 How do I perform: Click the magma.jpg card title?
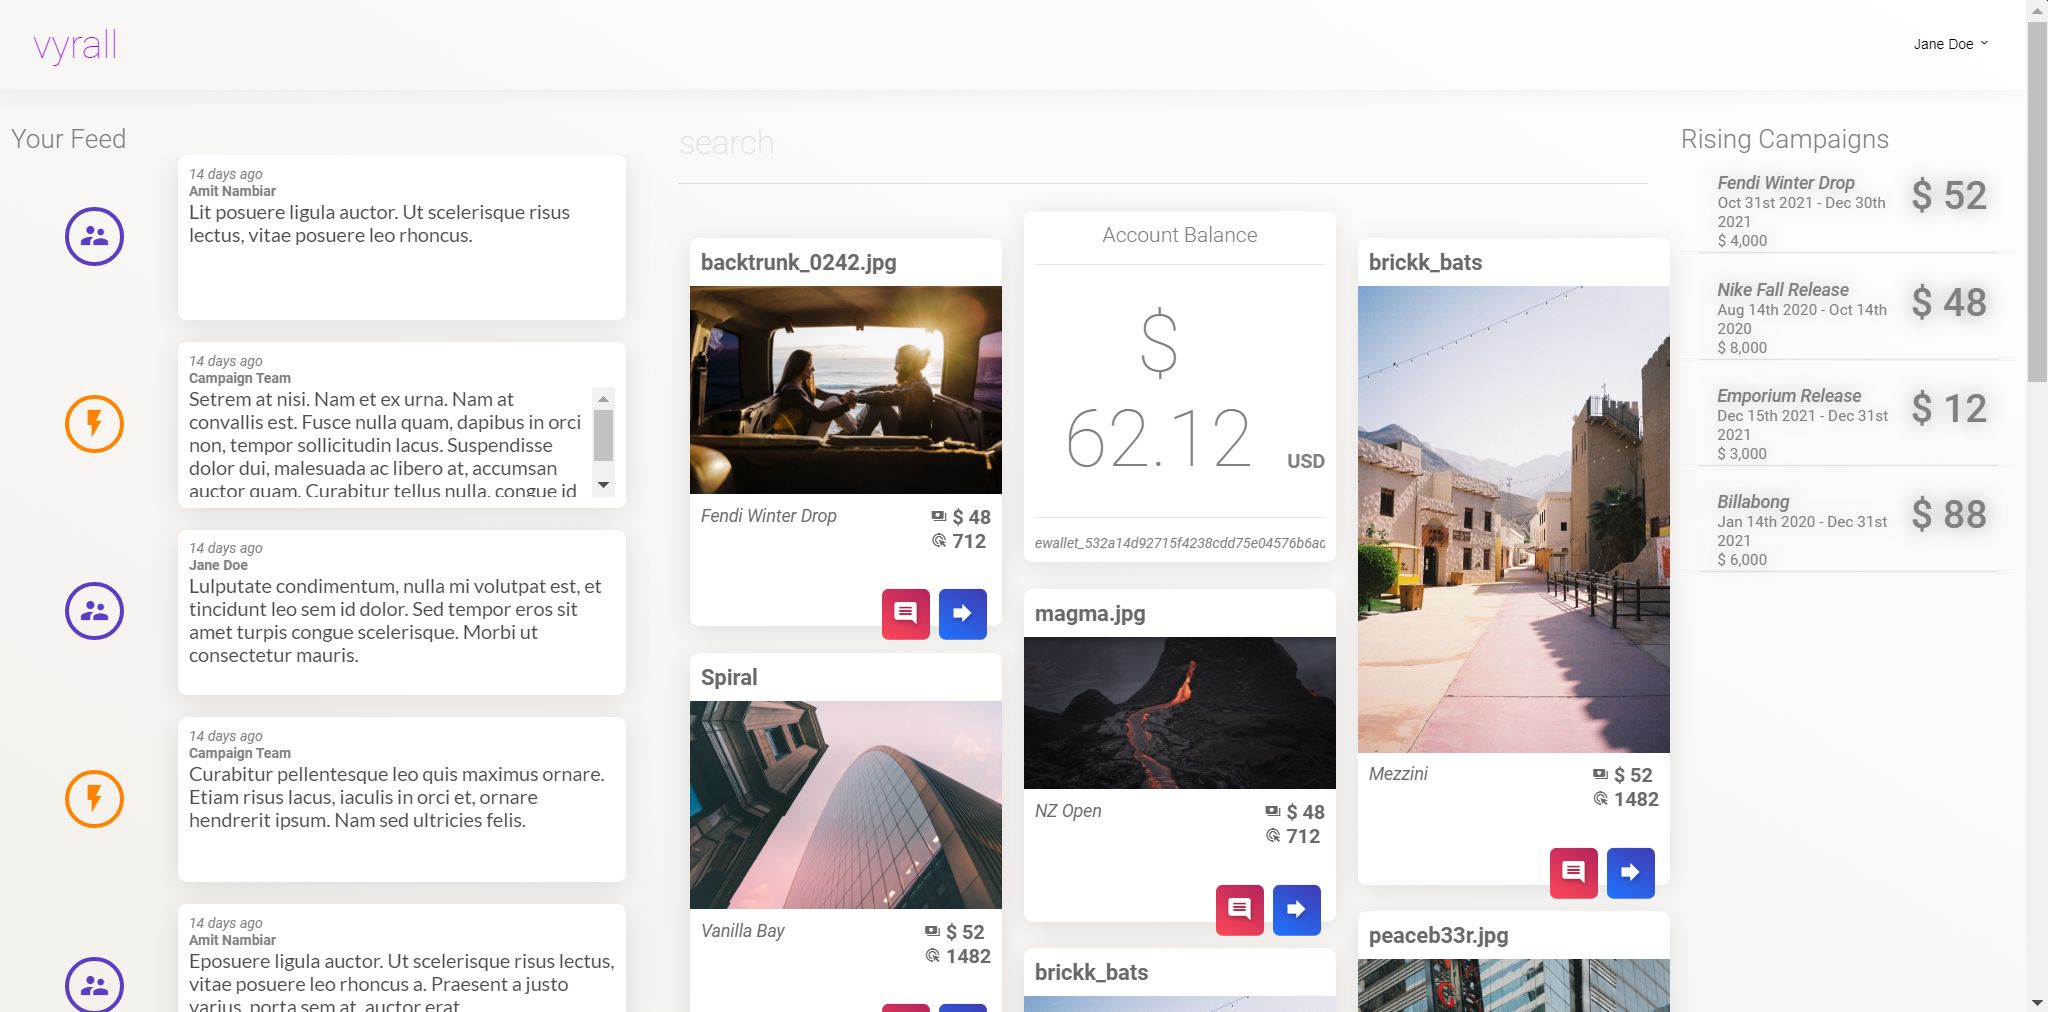[x=1090, y=614]
